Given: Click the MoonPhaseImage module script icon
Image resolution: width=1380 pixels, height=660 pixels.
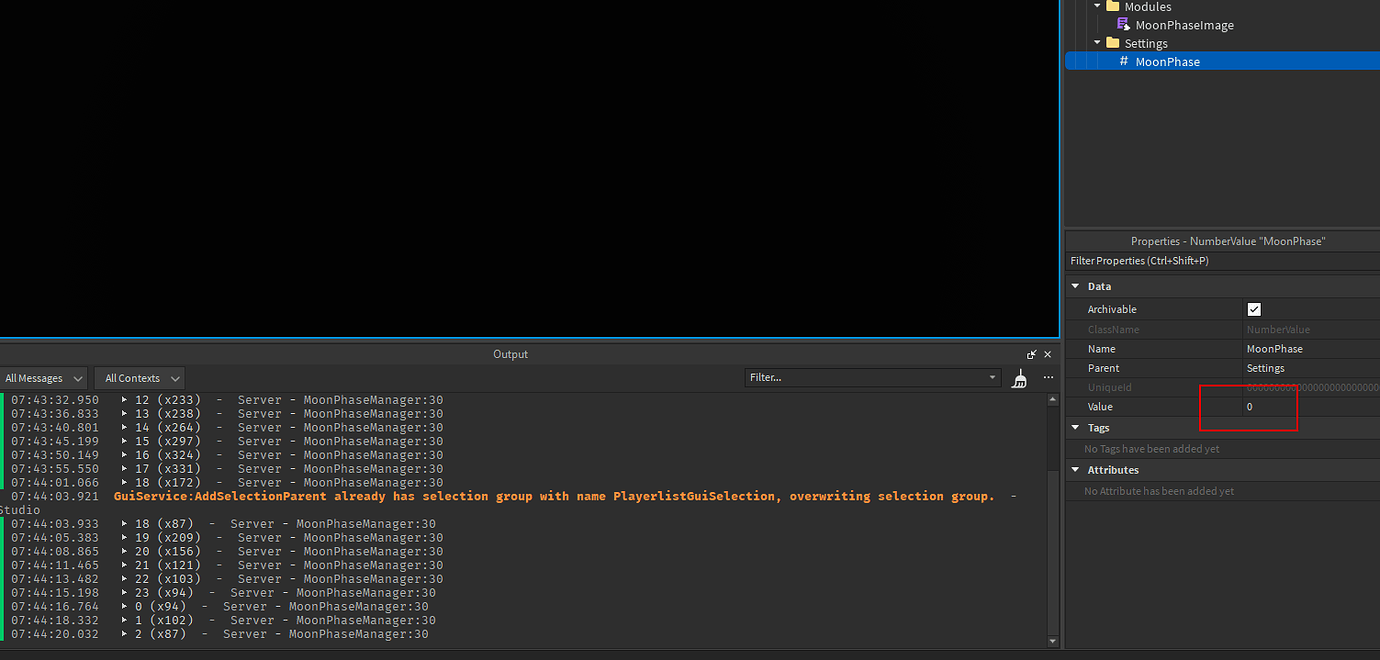Looking at the screenshot, I should (x=1124, y=25).
